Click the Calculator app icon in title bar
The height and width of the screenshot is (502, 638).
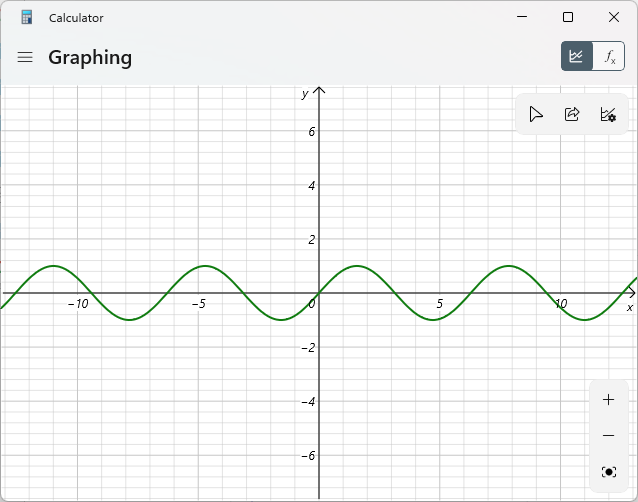pyautogui.click(x=26, y=17)
